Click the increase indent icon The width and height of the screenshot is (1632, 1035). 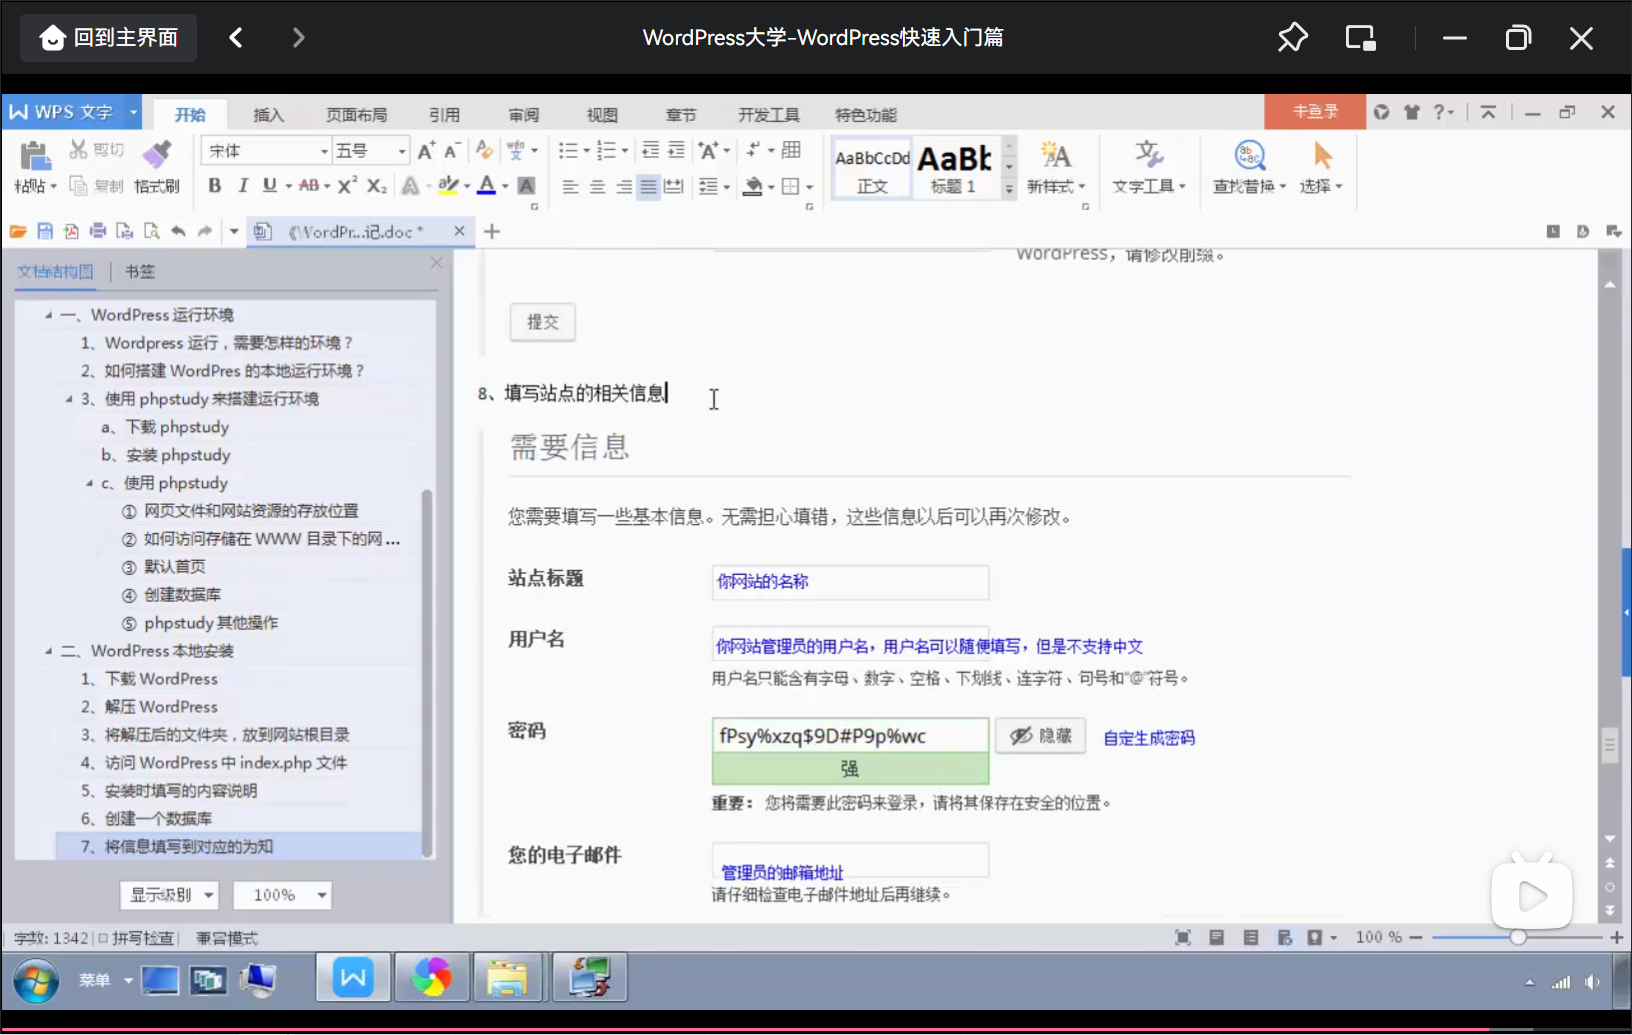click(677, 150)
